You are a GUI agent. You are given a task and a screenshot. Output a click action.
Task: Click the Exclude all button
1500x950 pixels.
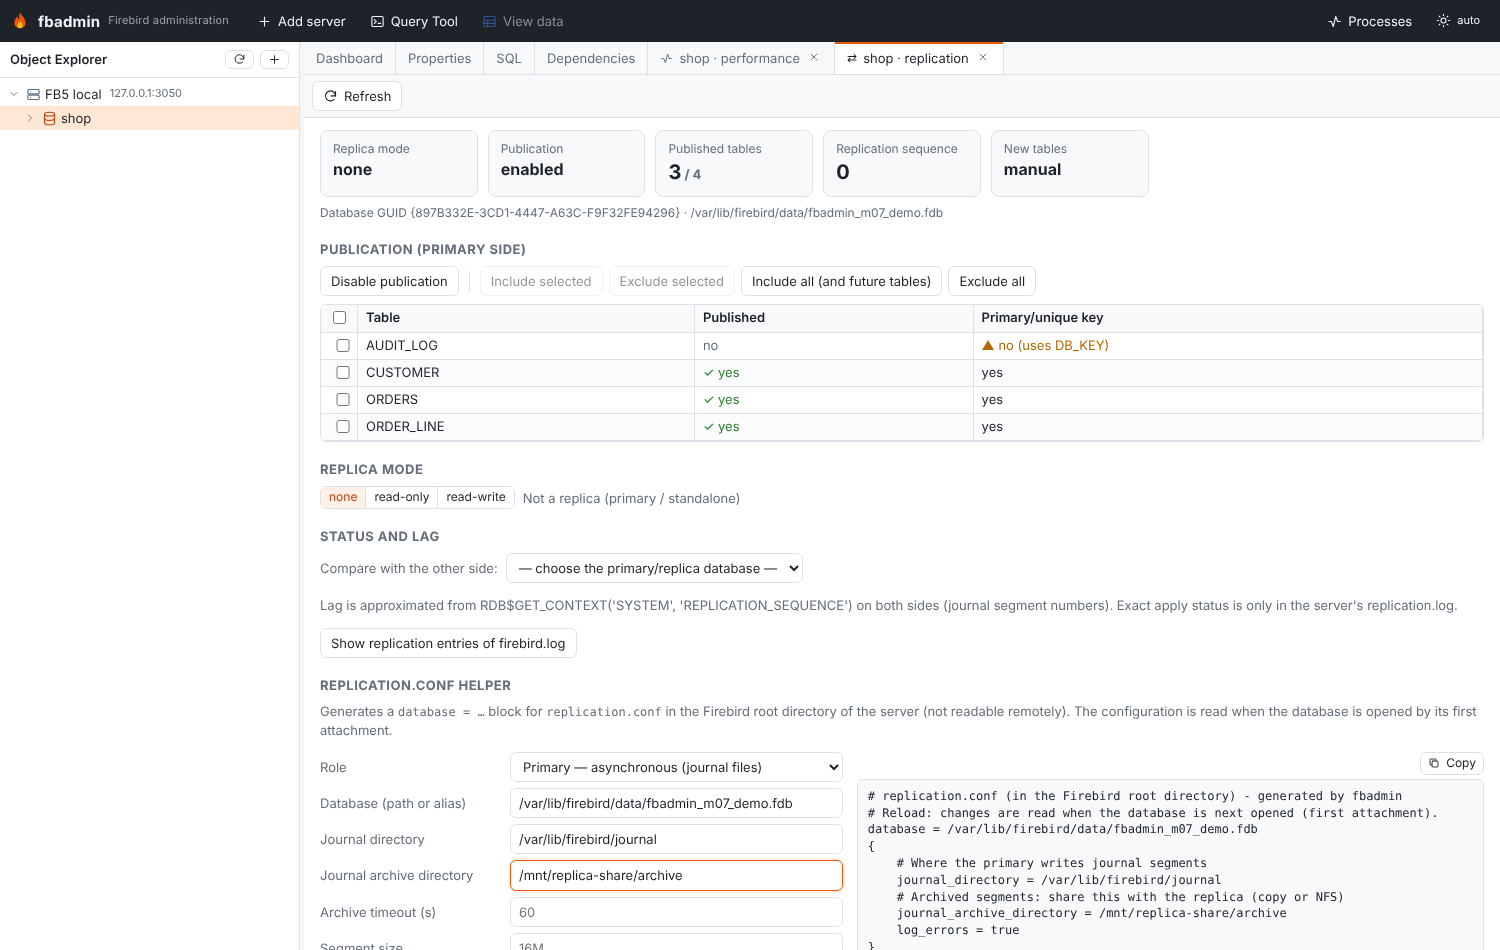coord(992,281)
